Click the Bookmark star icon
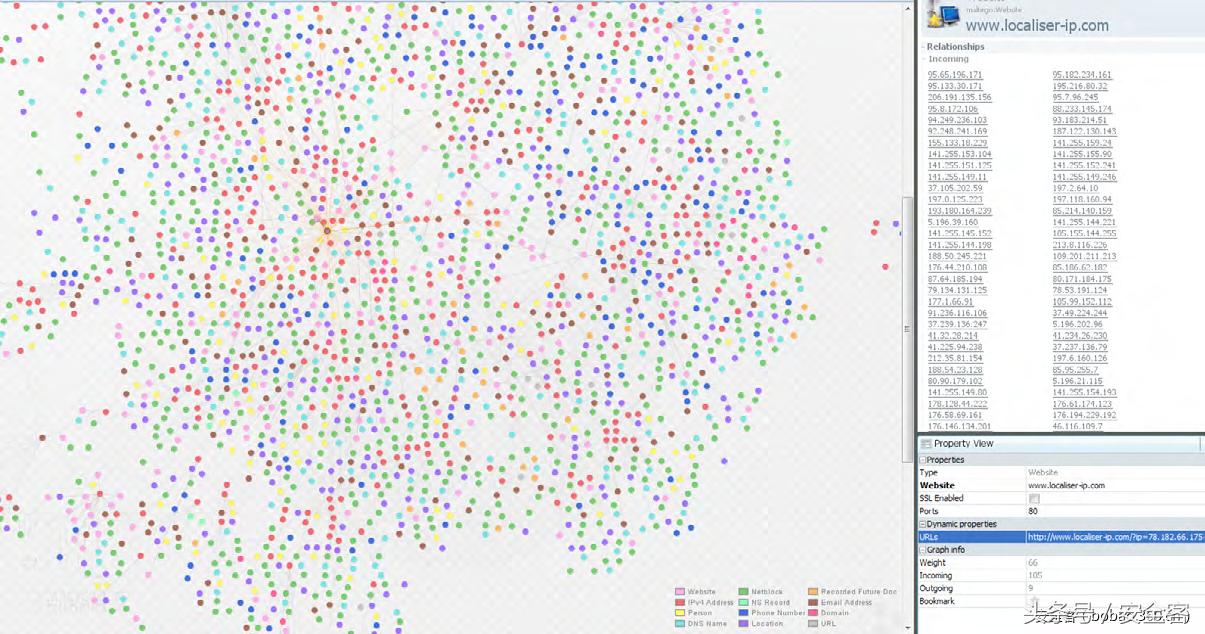 coord(1034,602)
